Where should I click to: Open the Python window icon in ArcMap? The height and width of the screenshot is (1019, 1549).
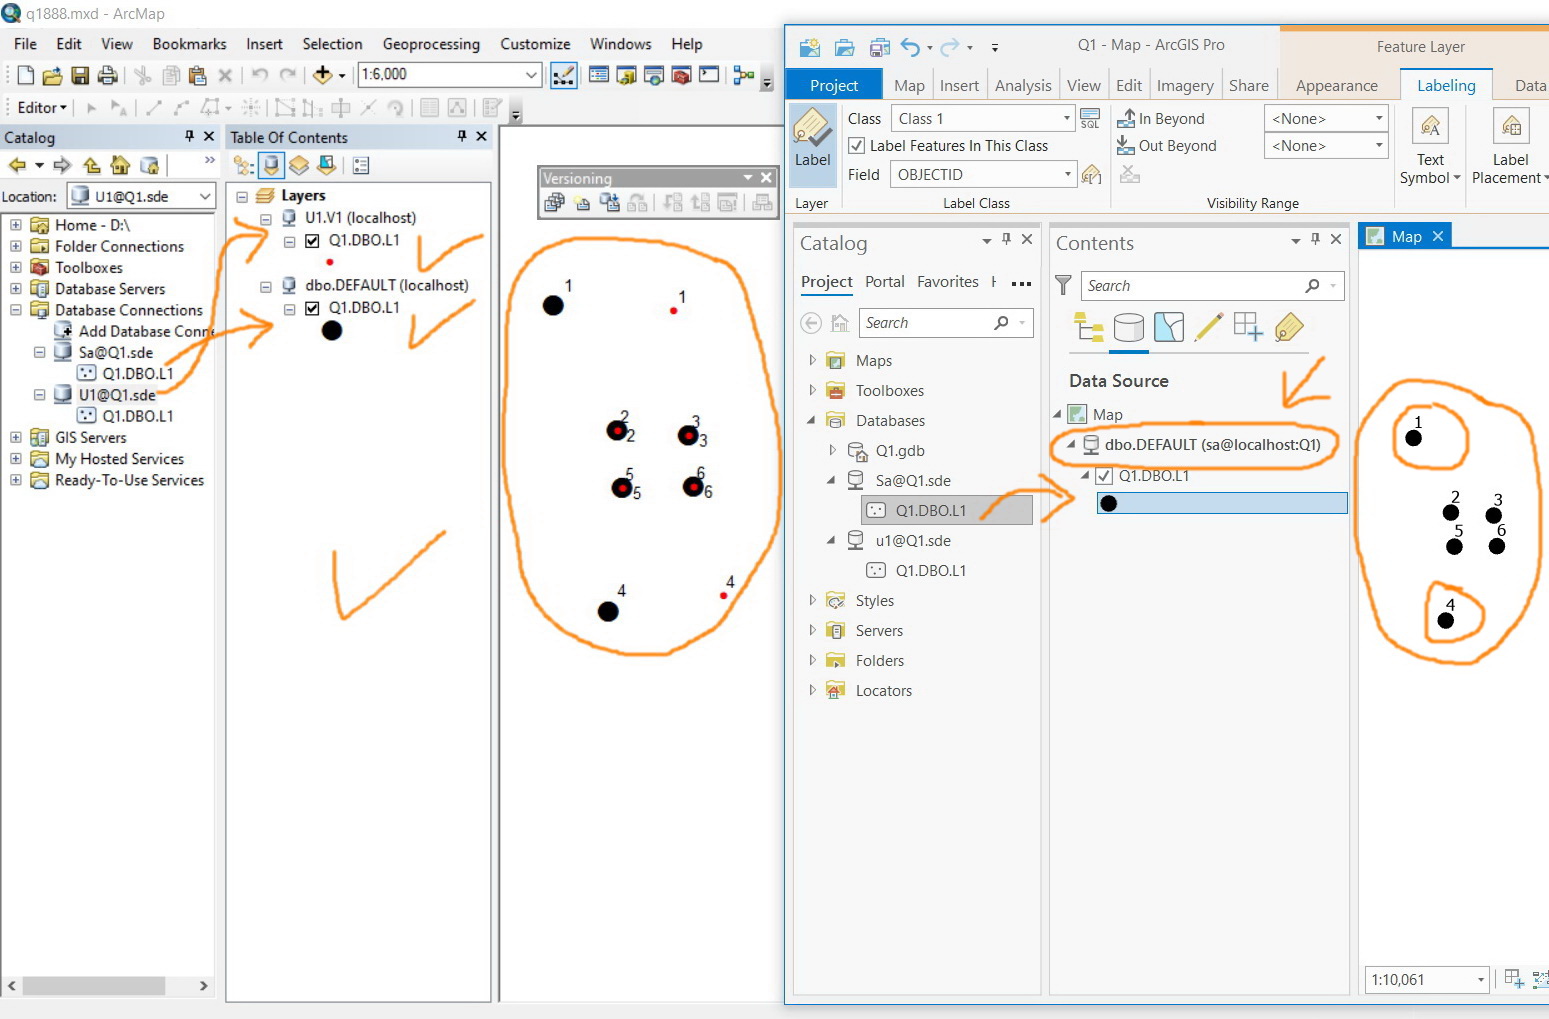click(709, 75)
